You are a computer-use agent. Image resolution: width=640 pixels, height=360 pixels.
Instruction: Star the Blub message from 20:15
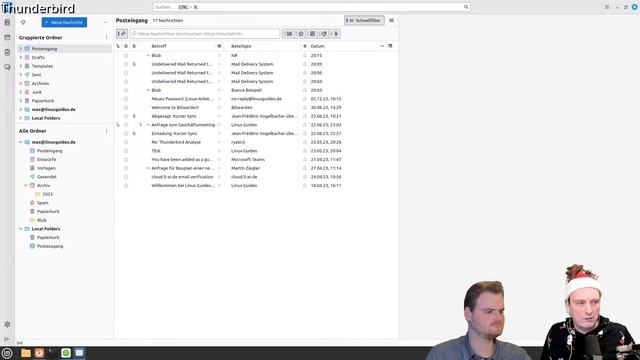(x=126, y=56)
